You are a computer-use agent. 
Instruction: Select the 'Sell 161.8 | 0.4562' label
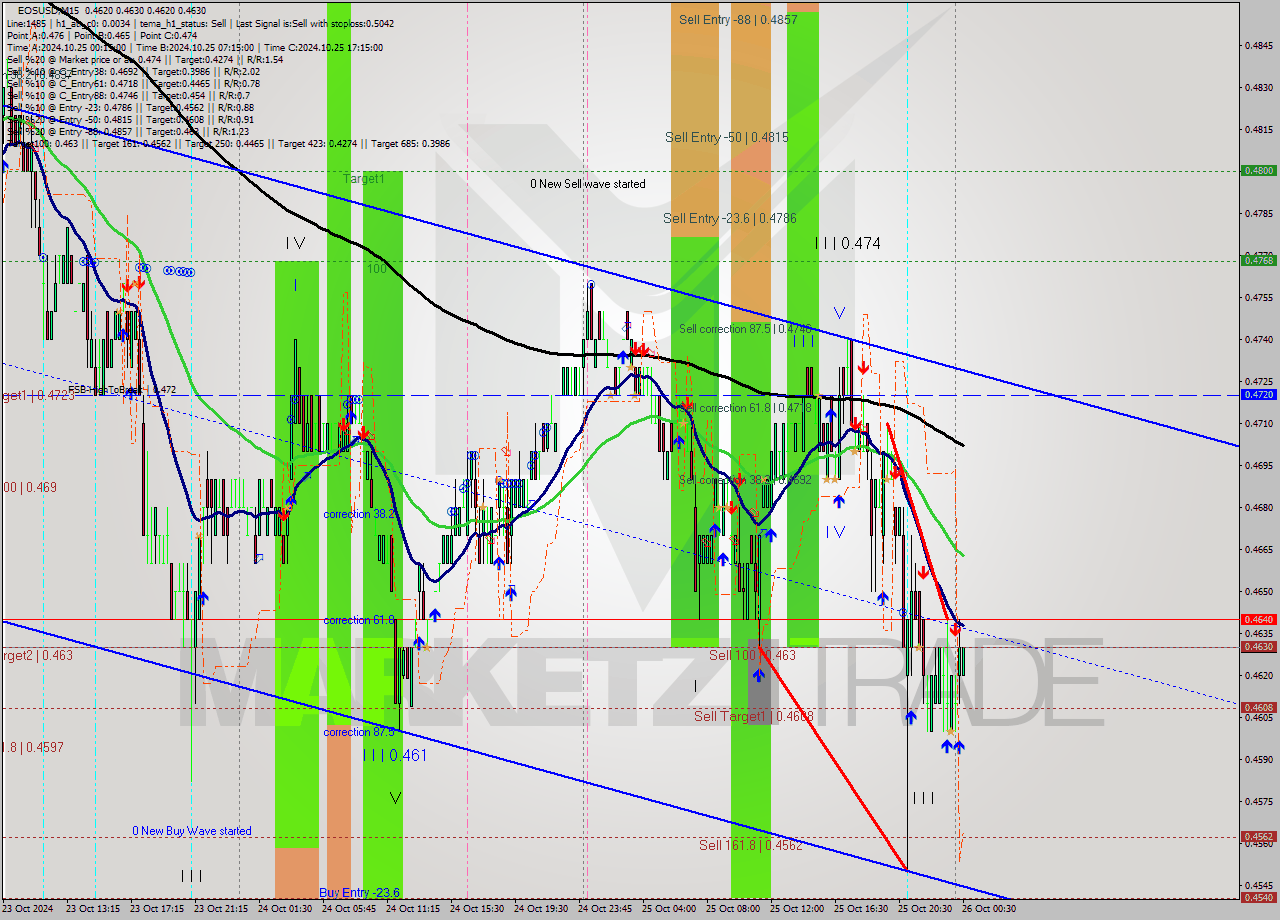coord(750,845)
